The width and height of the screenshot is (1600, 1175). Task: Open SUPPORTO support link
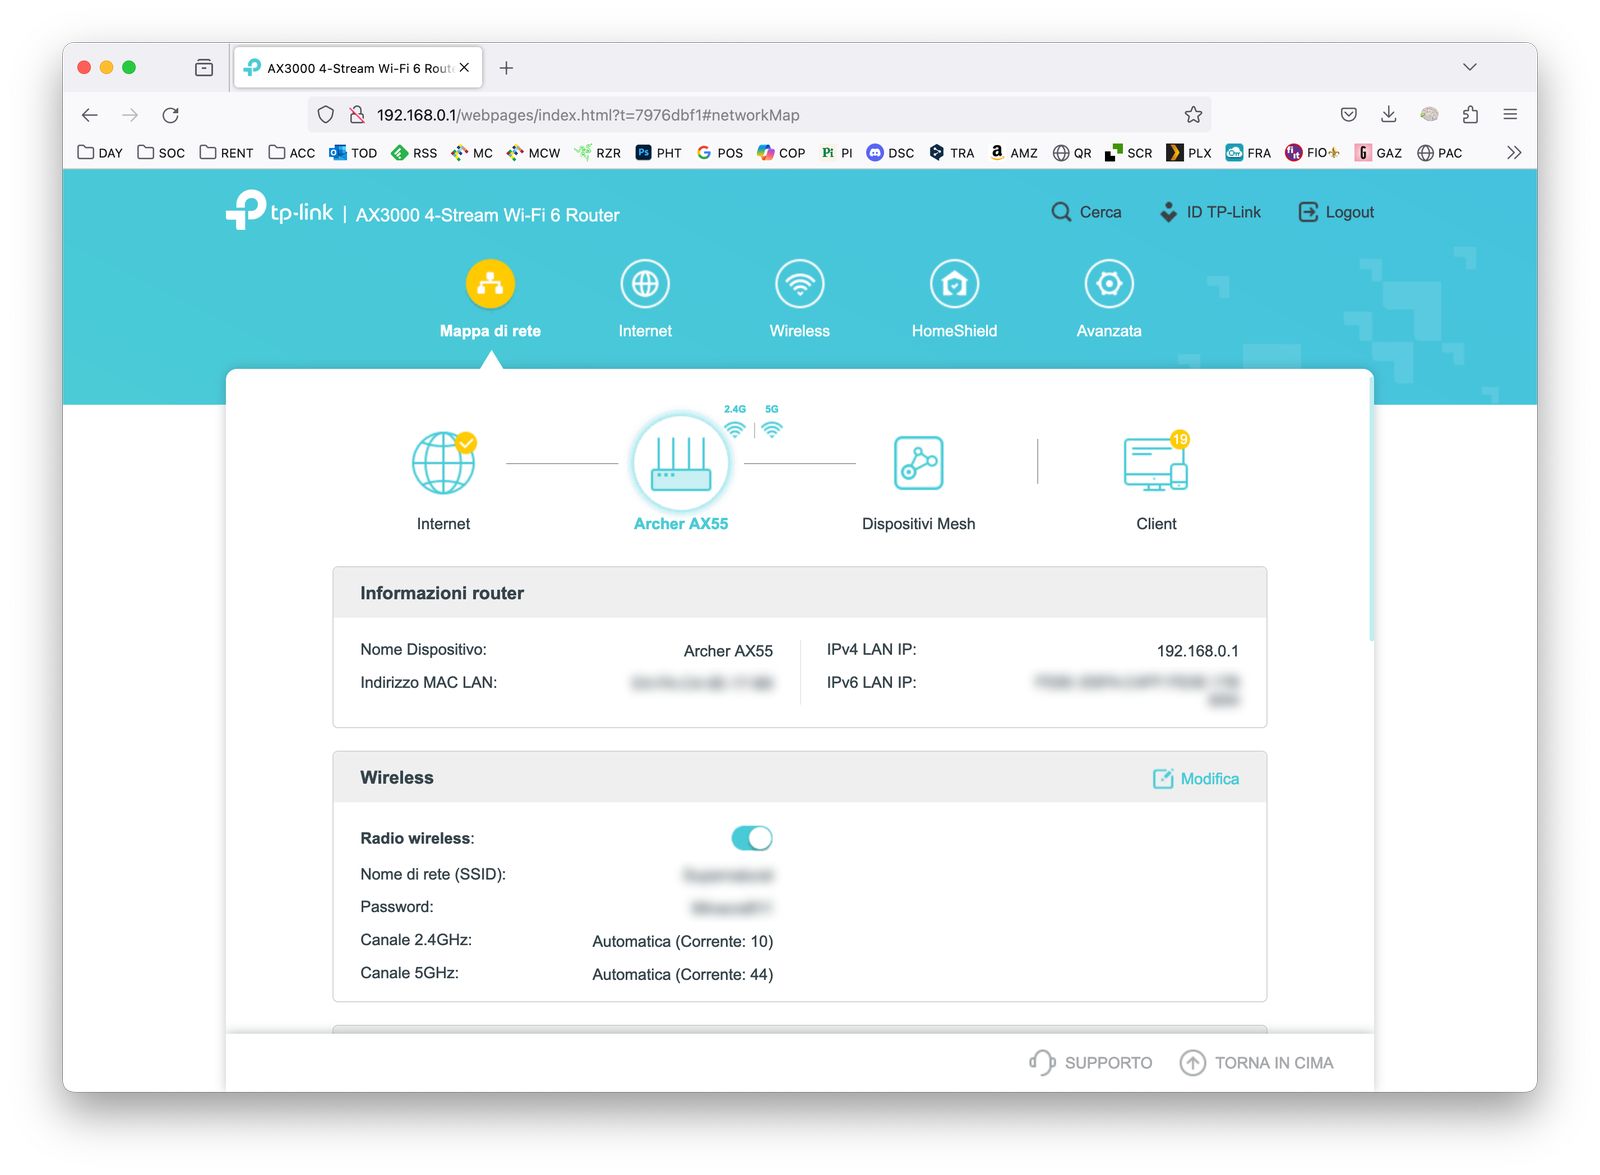tap(1090, 1063)
